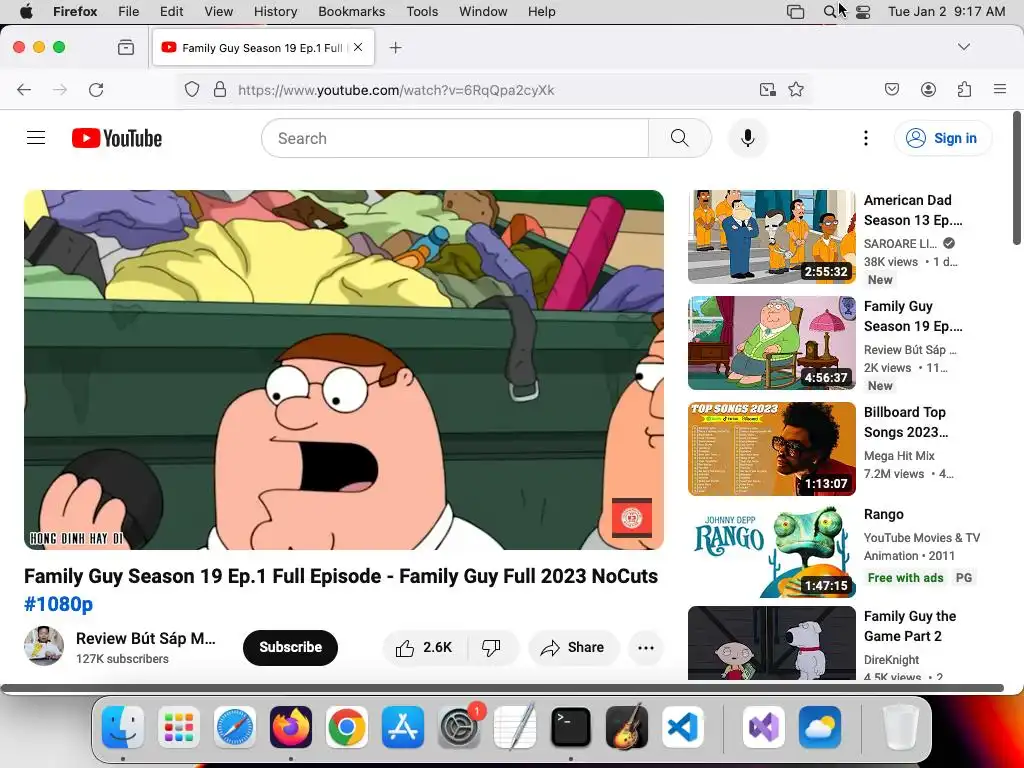Open the History menu
Screen dimensions: 1024x768
point(275,12)
